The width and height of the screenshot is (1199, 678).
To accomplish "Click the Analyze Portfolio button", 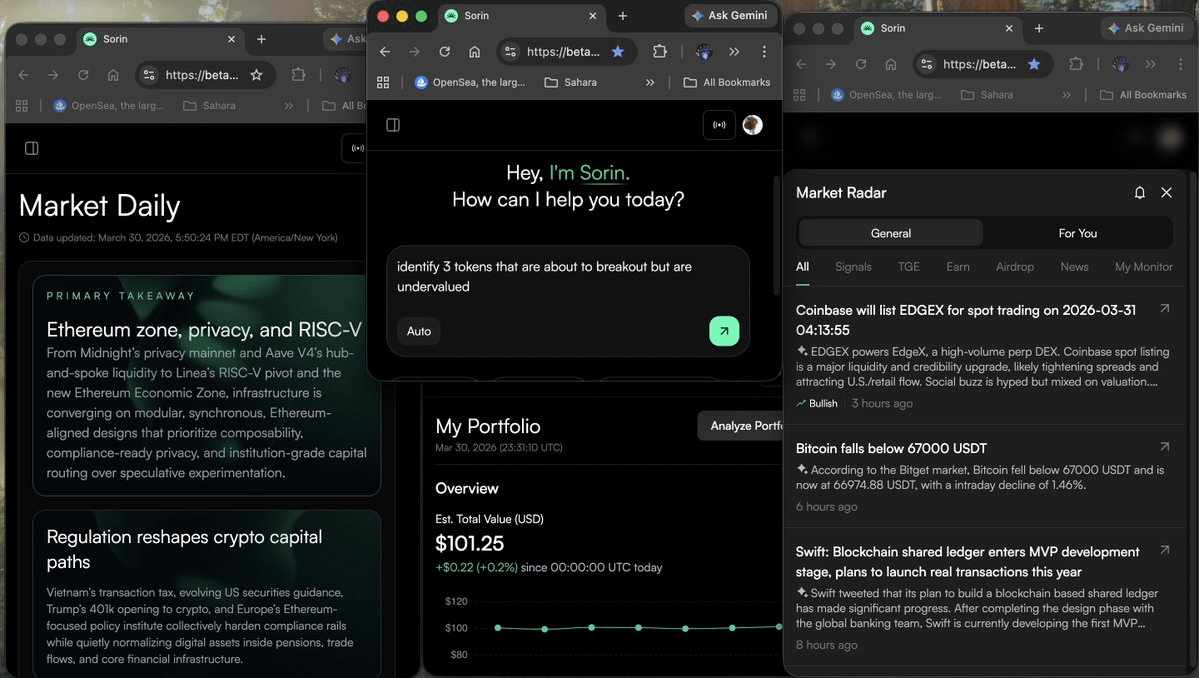I will pyautogui.click(x=740, y=426).
